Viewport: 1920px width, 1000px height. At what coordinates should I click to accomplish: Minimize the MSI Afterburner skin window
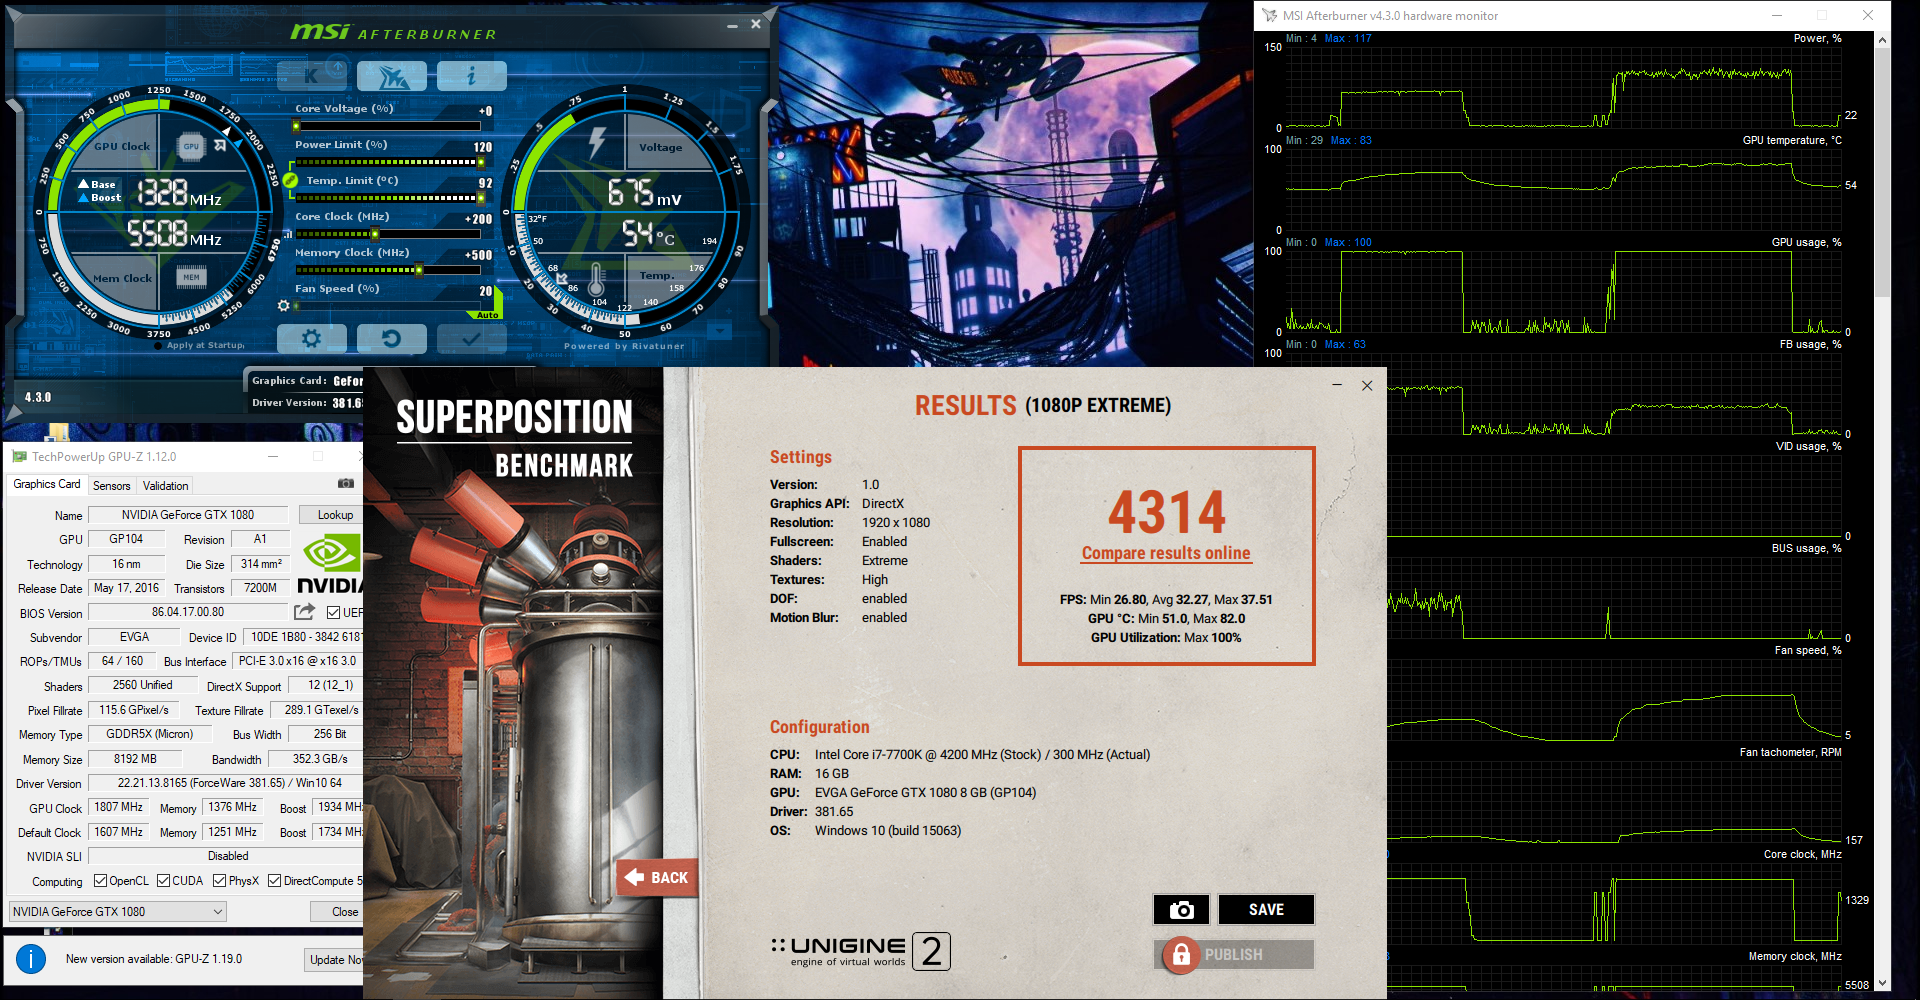tap(732, 25)
